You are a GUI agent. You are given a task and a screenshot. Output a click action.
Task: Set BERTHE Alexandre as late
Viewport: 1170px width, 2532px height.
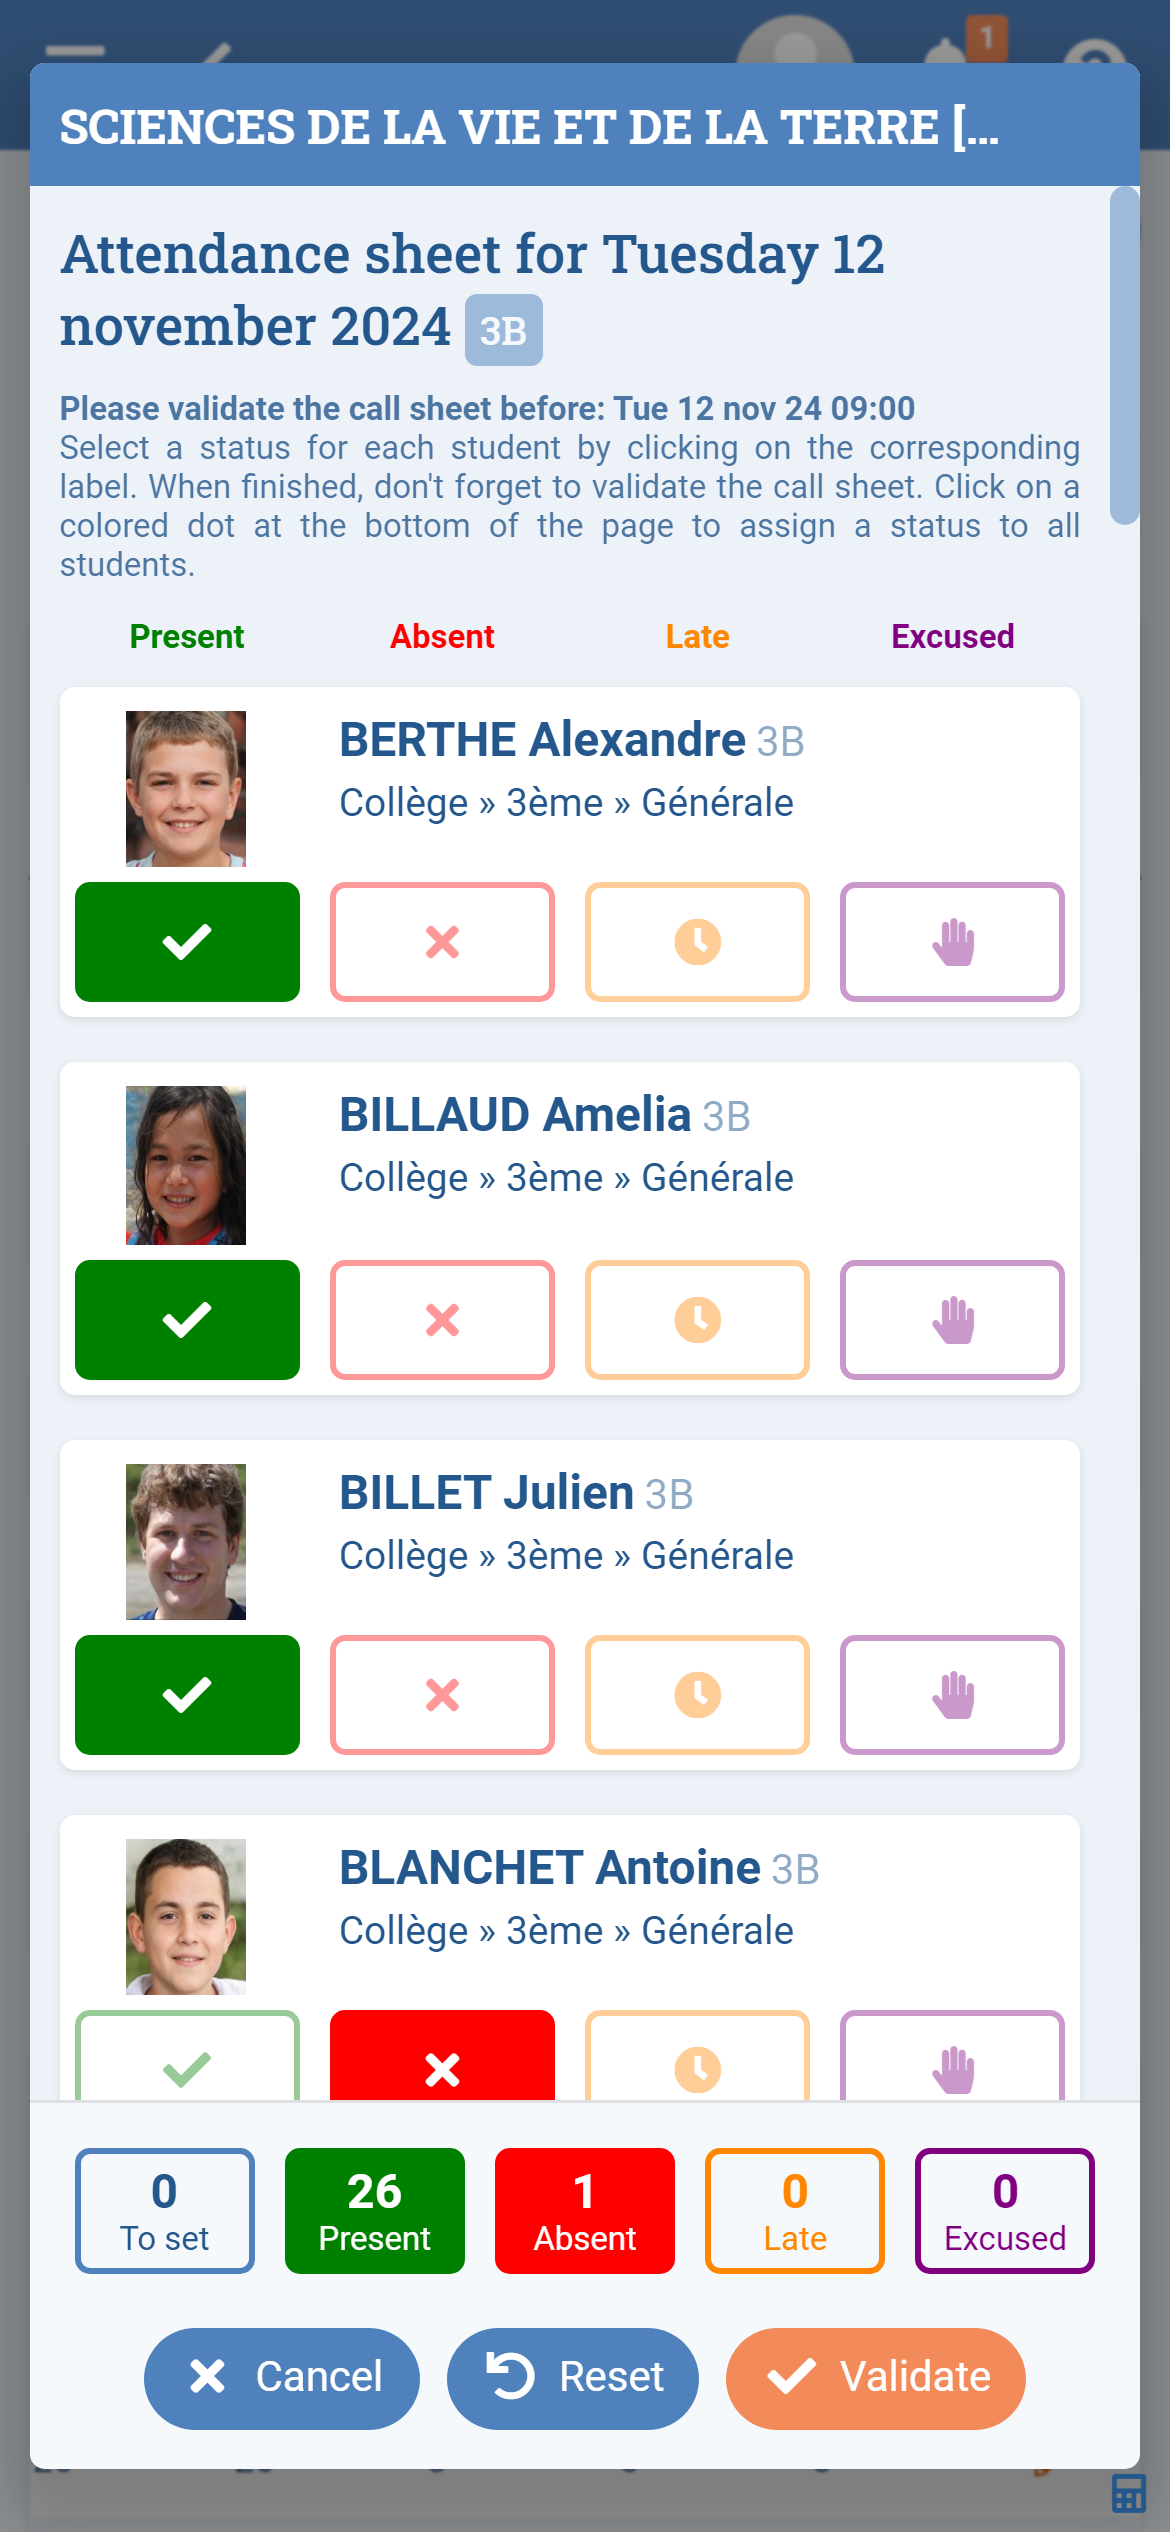(x=697, y=942)
